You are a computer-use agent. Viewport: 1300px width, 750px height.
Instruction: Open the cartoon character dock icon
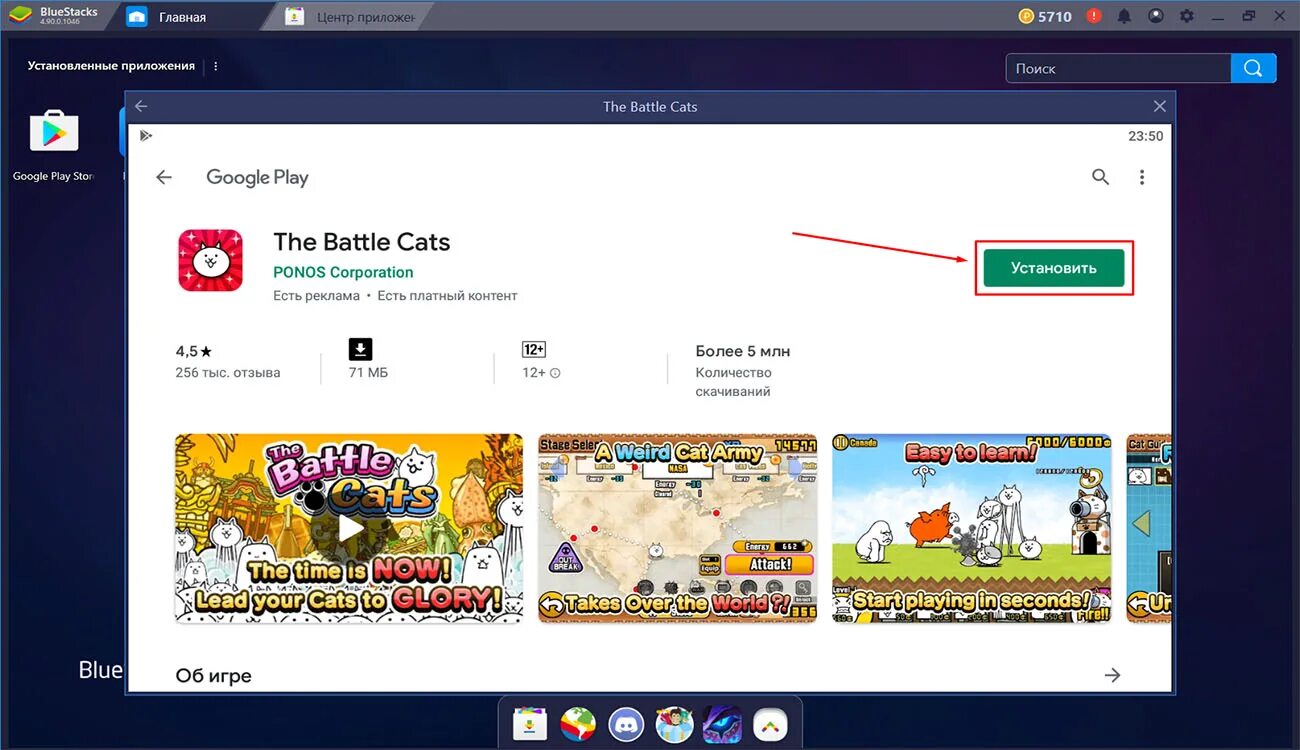(x=673, y=723)
